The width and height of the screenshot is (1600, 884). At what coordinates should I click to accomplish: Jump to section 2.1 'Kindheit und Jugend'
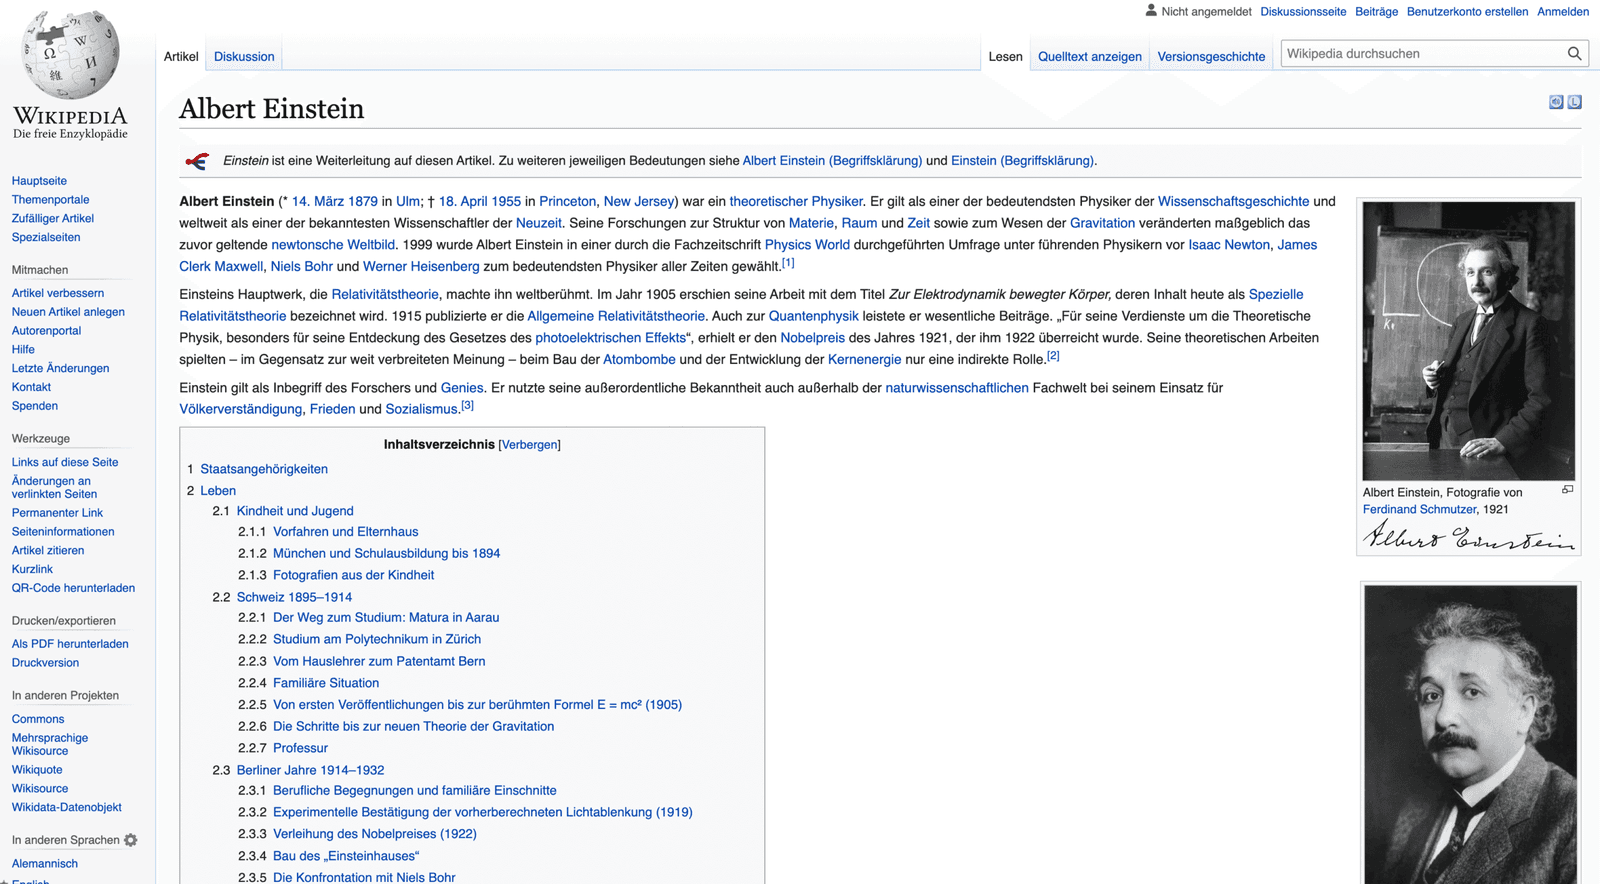point(295,511)
